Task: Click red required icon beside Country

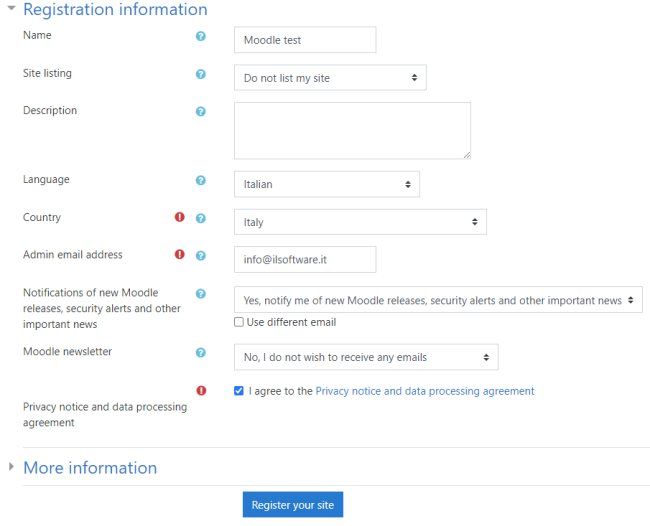Action: 180,217
